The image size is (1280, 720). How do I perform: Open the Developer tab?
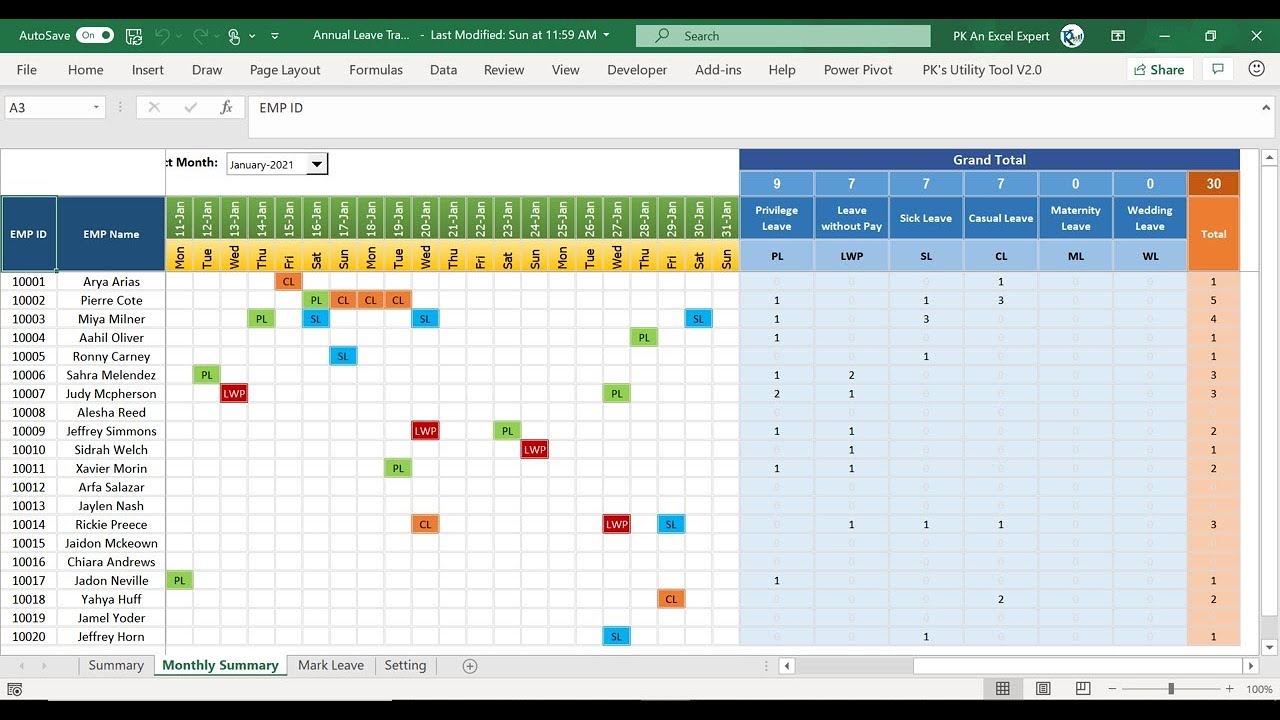[x=637, y=70]
